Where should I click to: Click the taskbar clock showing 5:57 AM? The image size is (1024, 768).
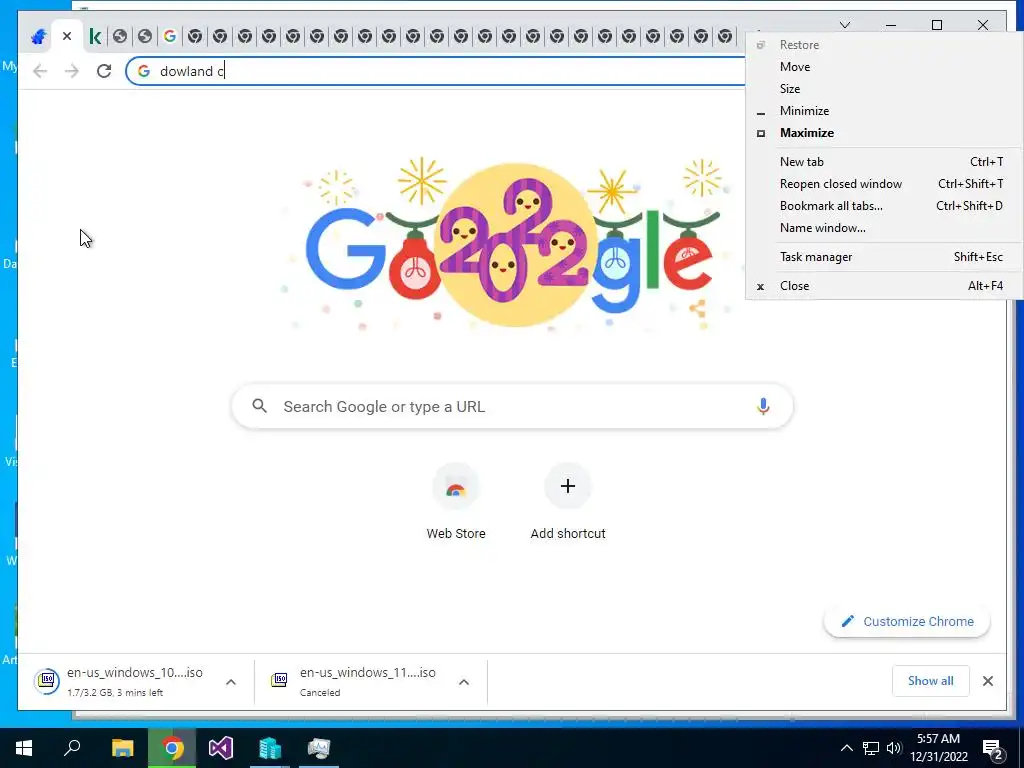click(x=938, y=748)
